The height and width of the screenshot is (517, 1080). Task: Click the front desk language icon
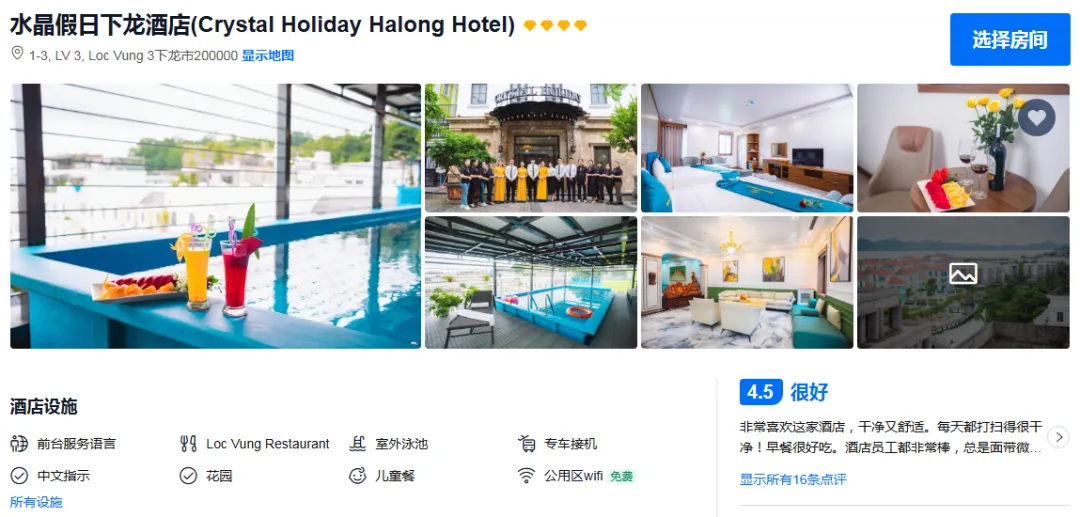pos(19,444)
